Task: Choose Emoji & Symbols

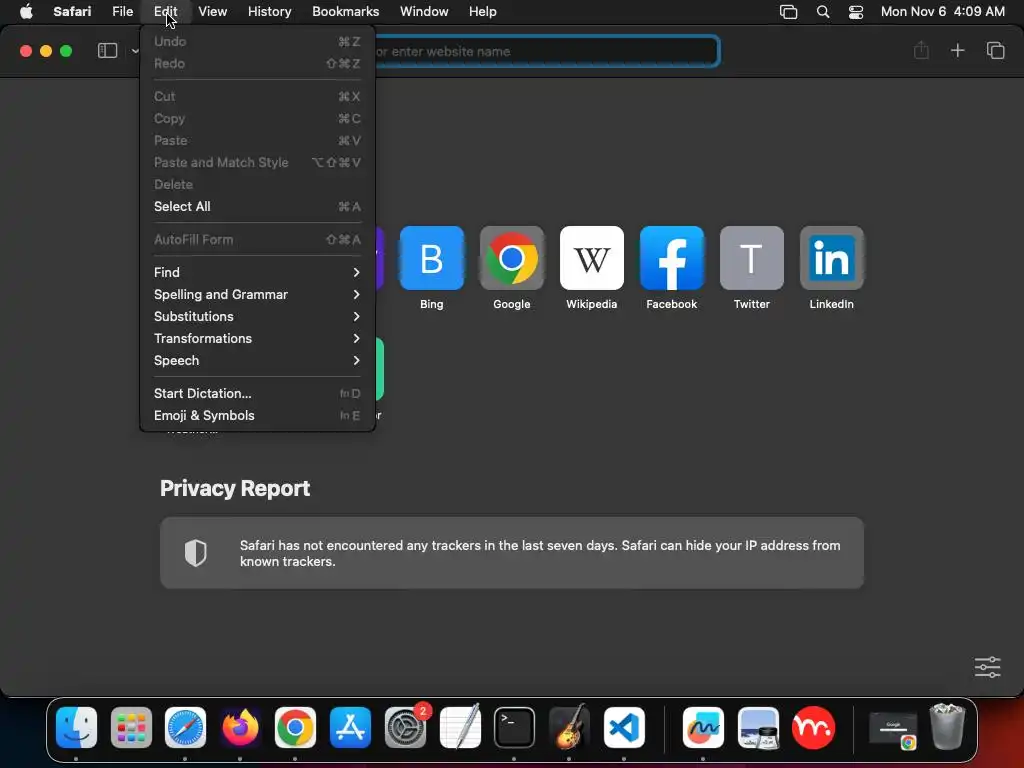Action: pyautogui.click(x=257, y=415)
